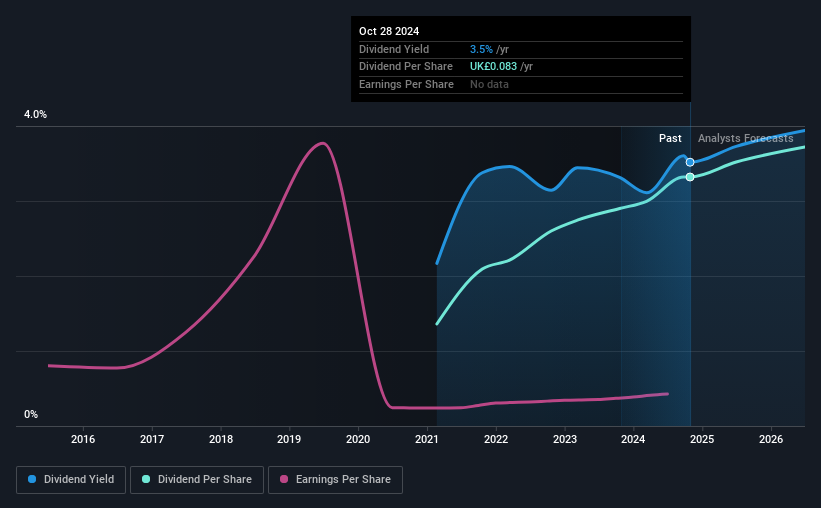Click the 2026 x-axis year label
Screen dimensions: 821x508
tap(771, 439)
